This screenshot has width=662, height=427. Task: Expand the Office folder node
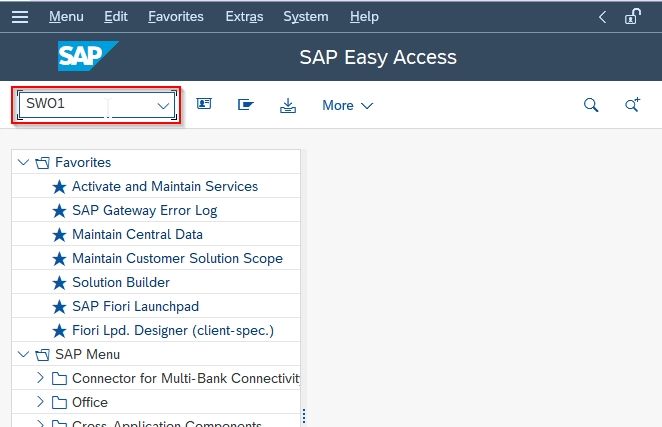(40, 402)
